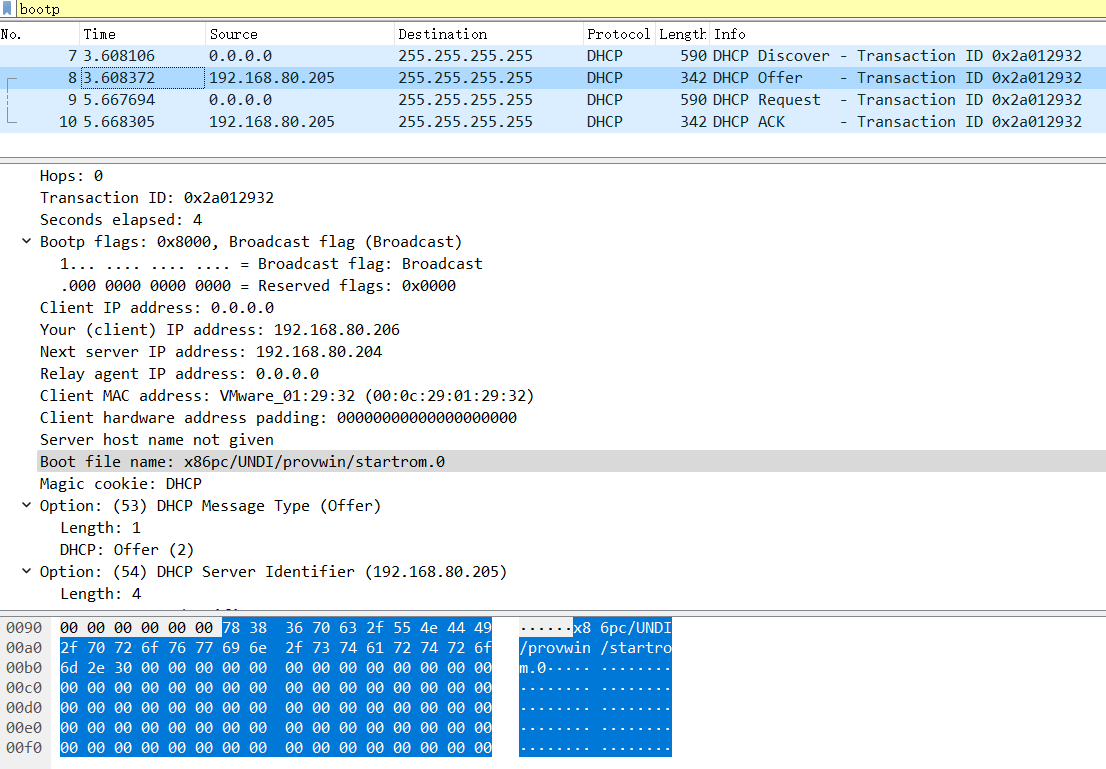This screenshot has width=1106, height=769.
Task: Select the Magic cookie: DHCP line
Action: [x=120, y=484]
